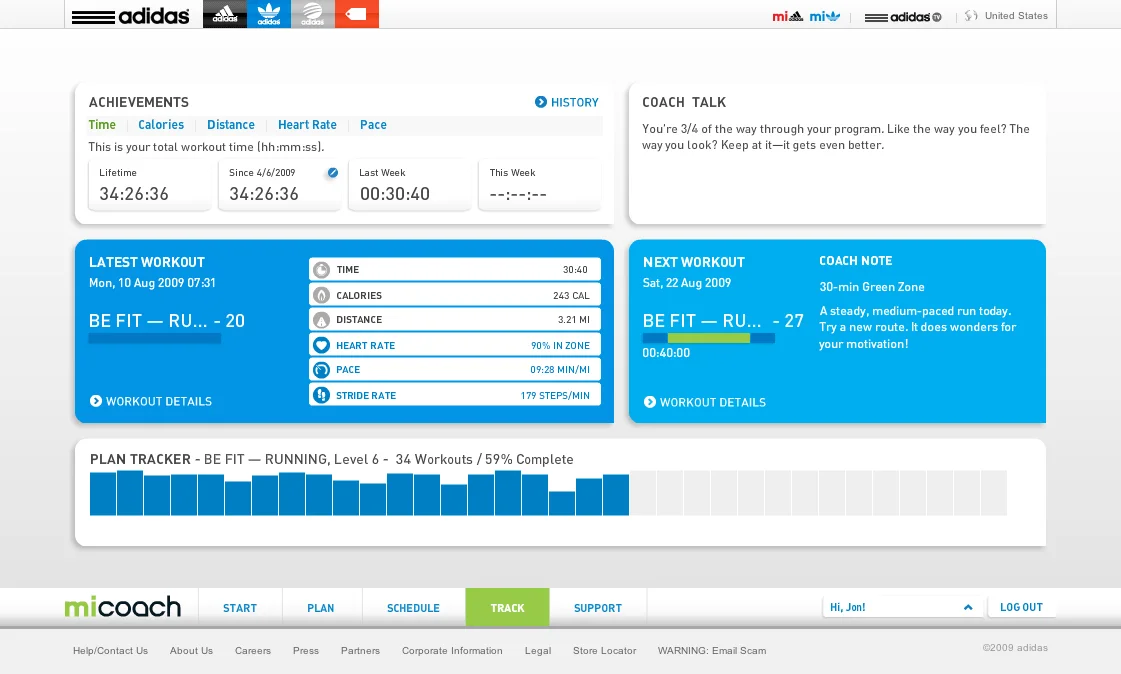
Task: Open the mi adidas Performance logo link
Action: click(x=787, y=16)
